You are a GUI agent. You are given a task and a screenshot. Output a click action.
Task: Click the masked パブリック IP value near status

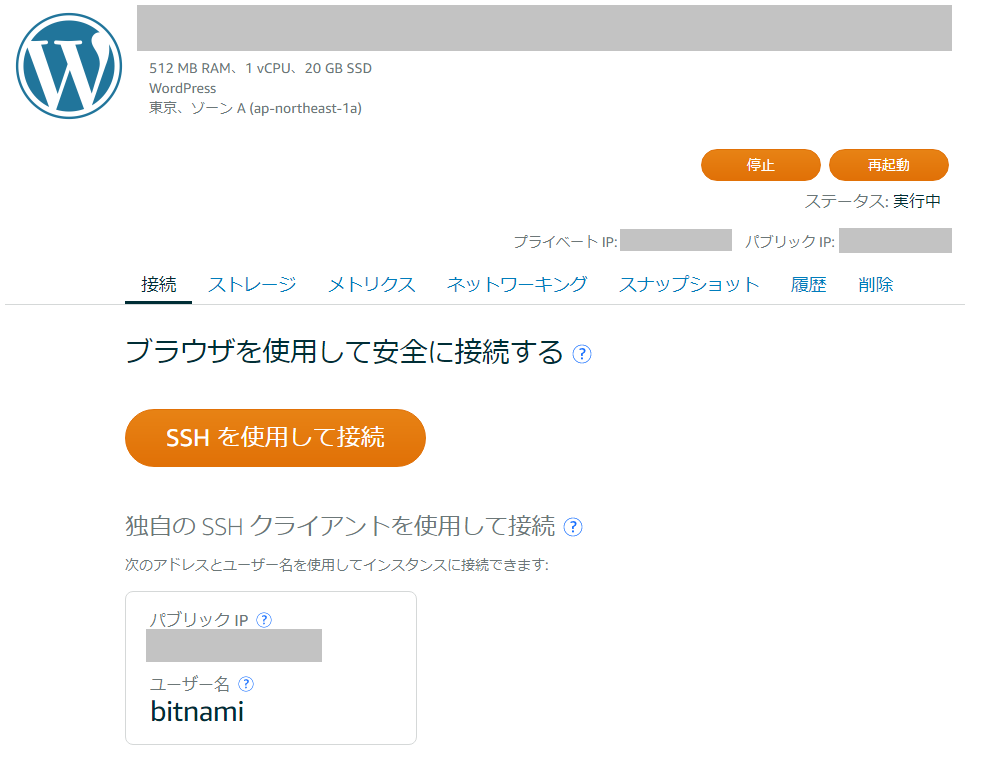[895, 241]
